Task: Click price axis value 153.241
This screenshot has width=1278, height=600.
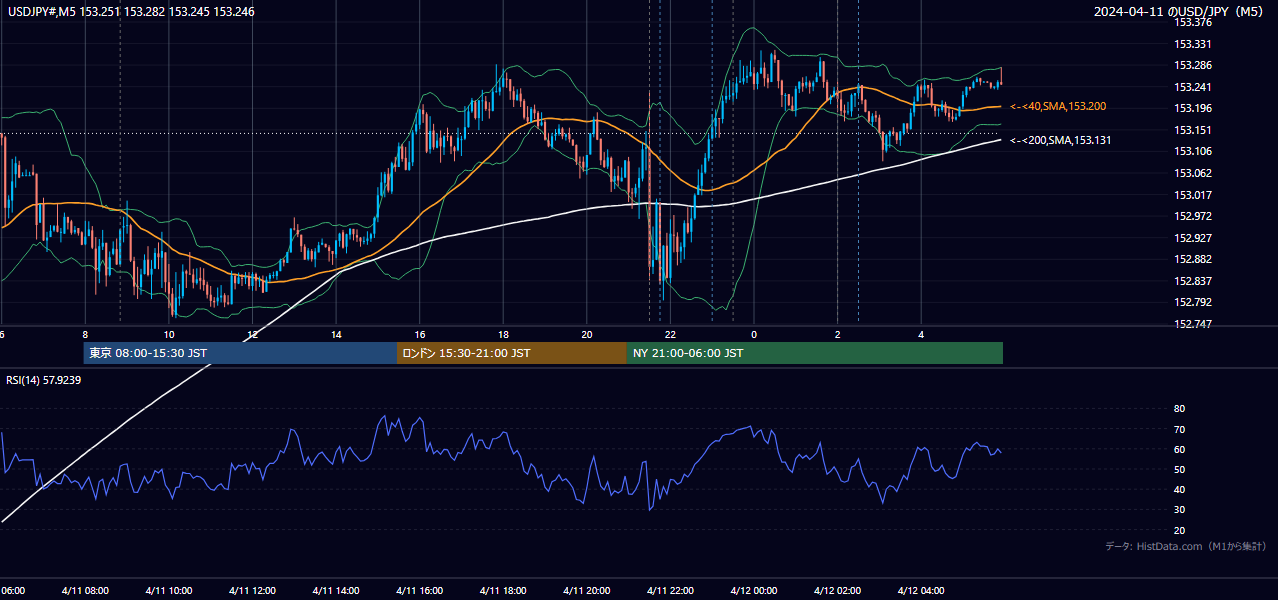Action: 1192,87
